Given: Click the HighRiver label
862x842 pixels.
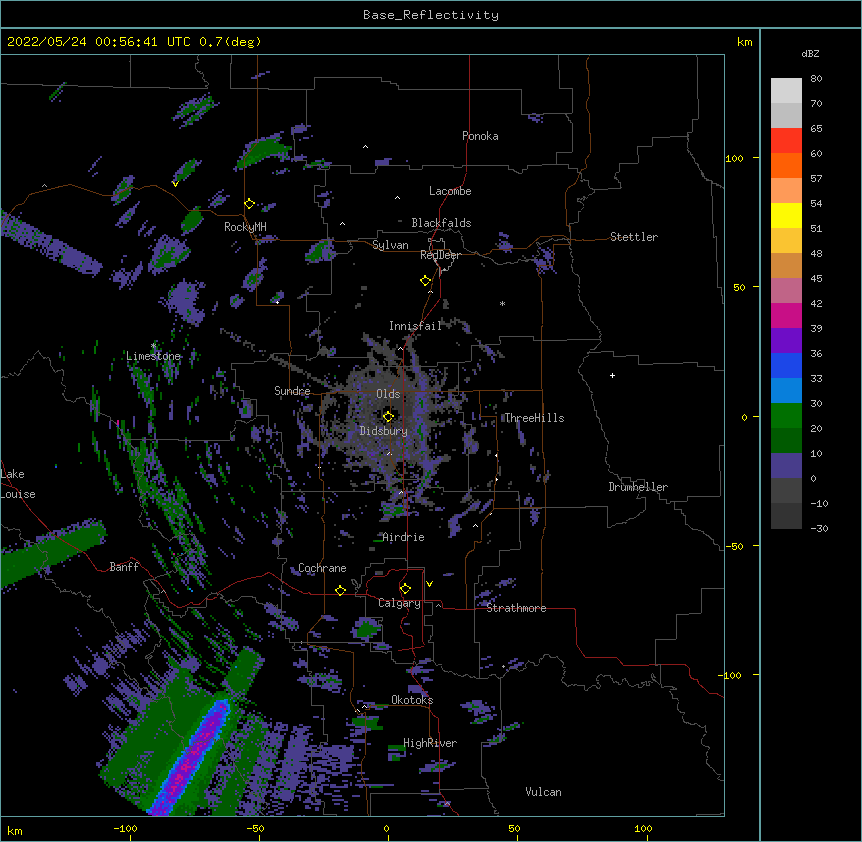Looking at the screenshot, I should [x=430, y=743].
